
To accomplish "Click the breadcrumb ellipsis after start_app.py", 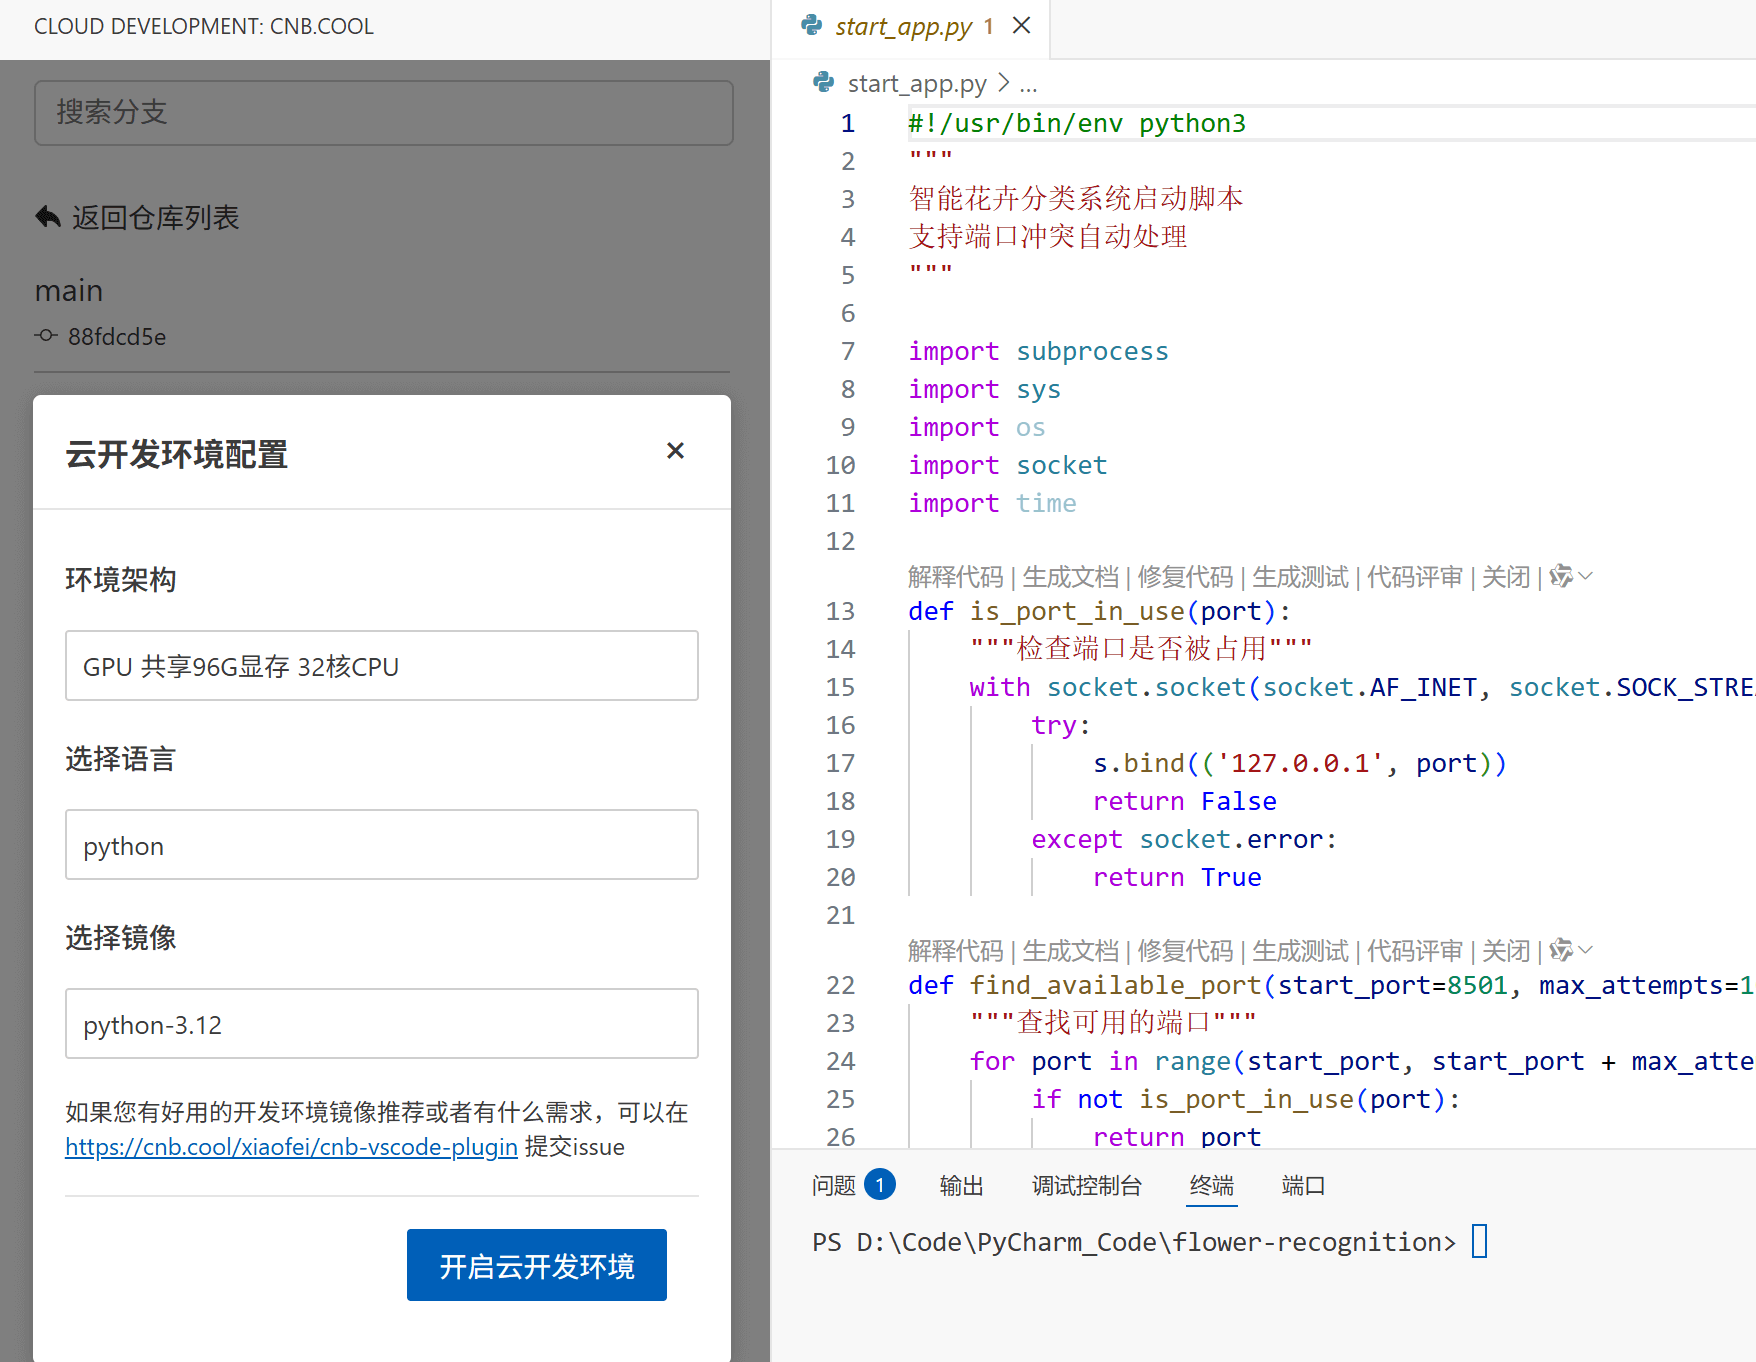I will pos(1028,84).
